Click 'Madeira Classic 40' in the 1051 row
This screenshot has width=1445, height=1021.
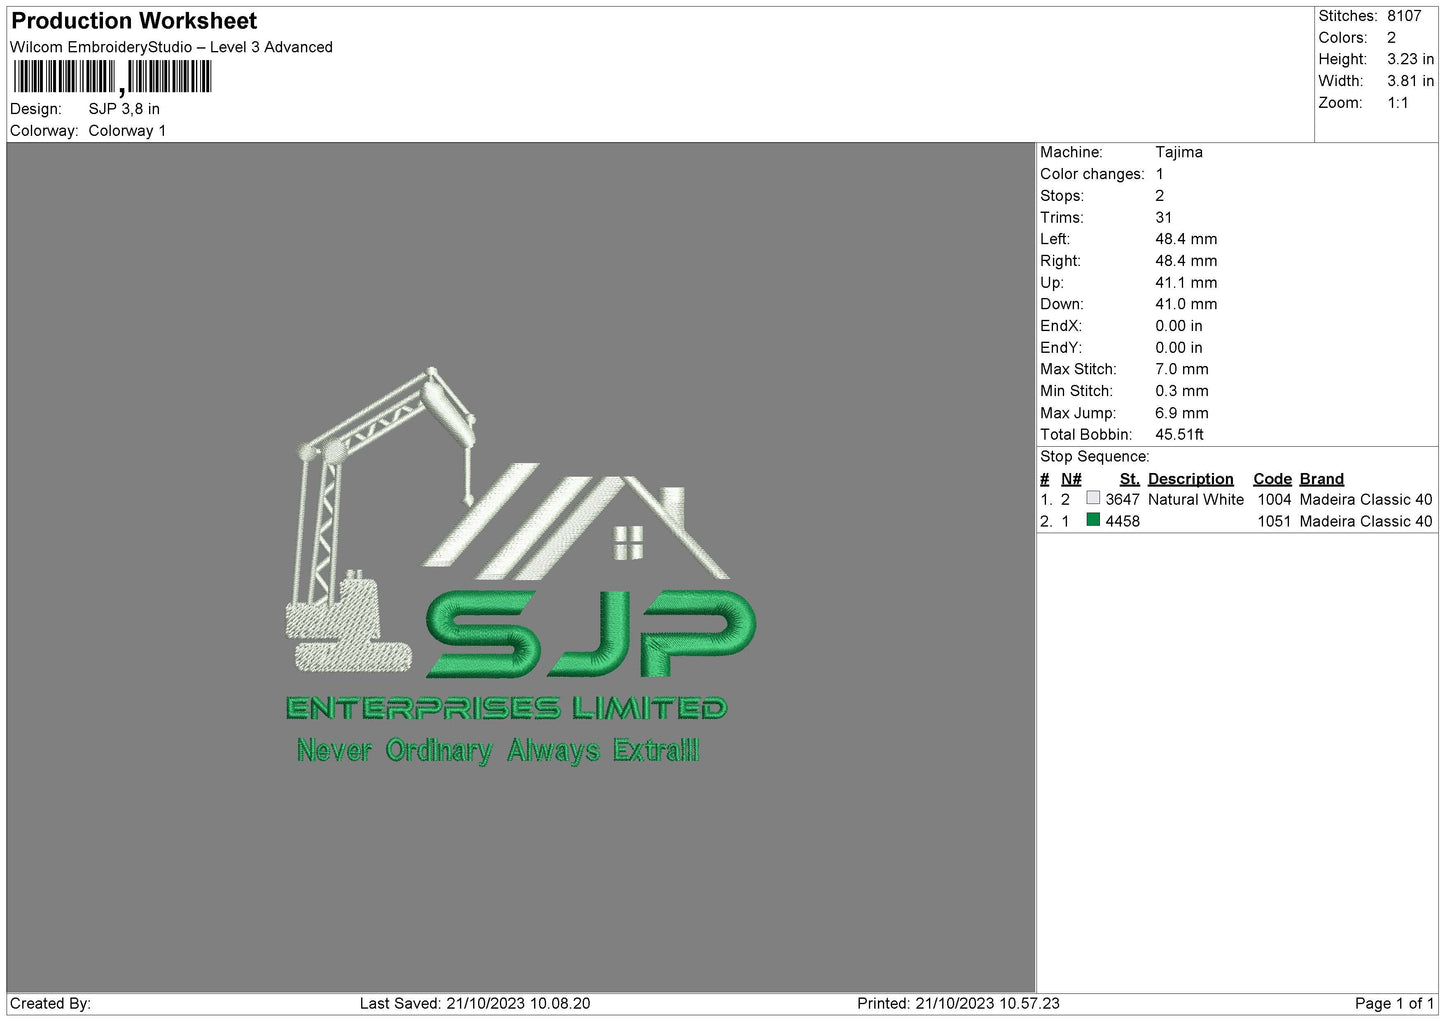point(1366,521)
